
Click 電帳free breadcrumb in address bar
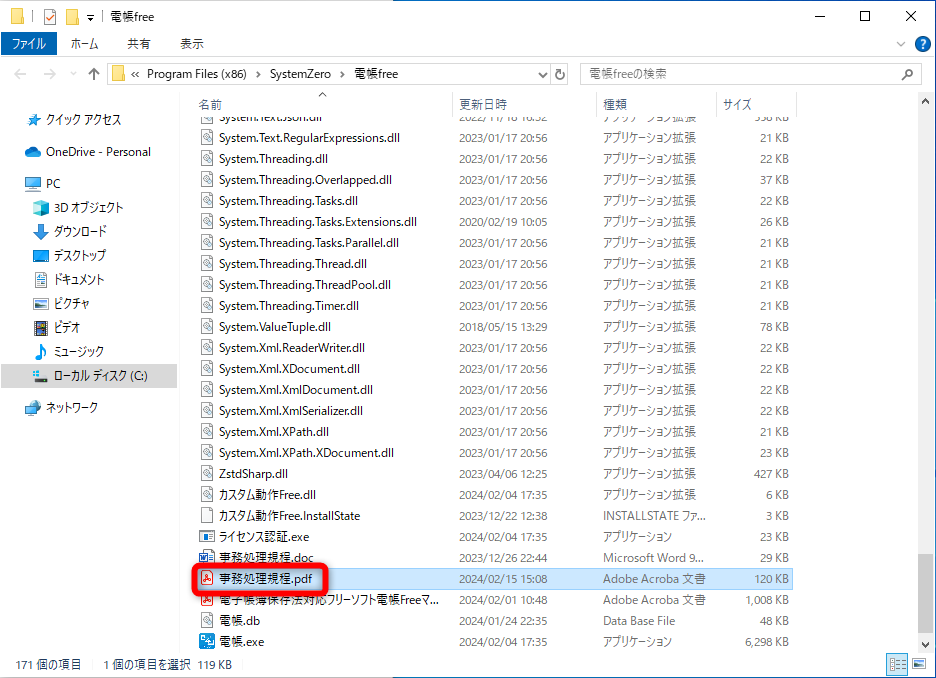pos(376,74)
